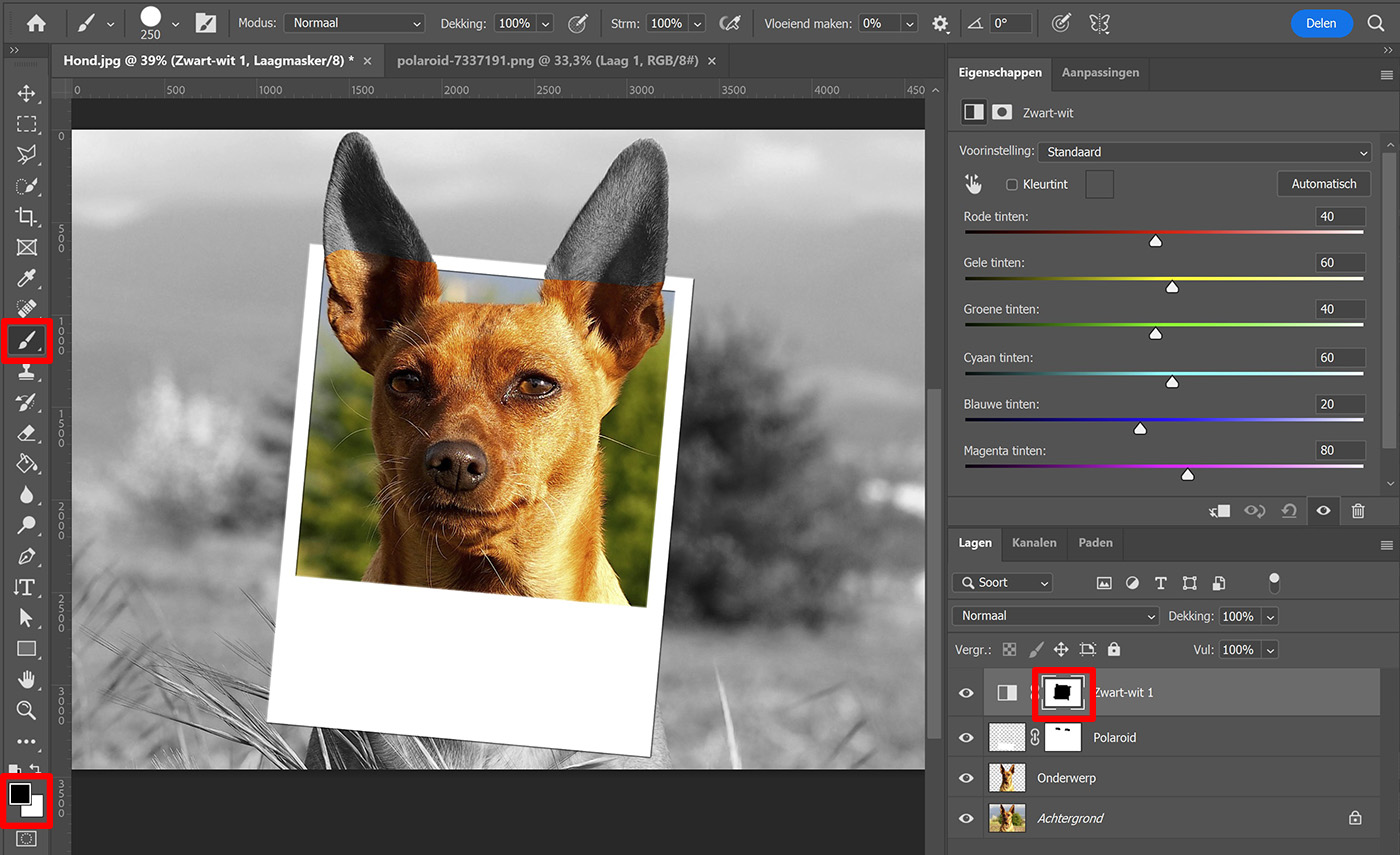Image resolution: width=1400 pixels, height=855 pixels.
Task: Select the Zoom tool
Action: click(27, 710)
